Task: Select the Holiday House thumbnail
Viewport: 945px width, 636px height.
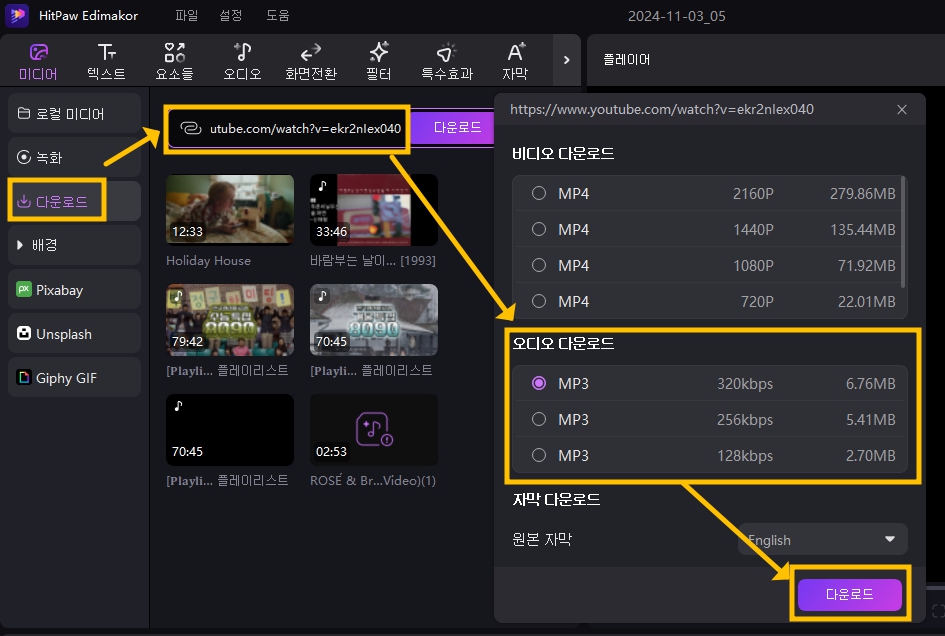Action: (x=230, y=210)
